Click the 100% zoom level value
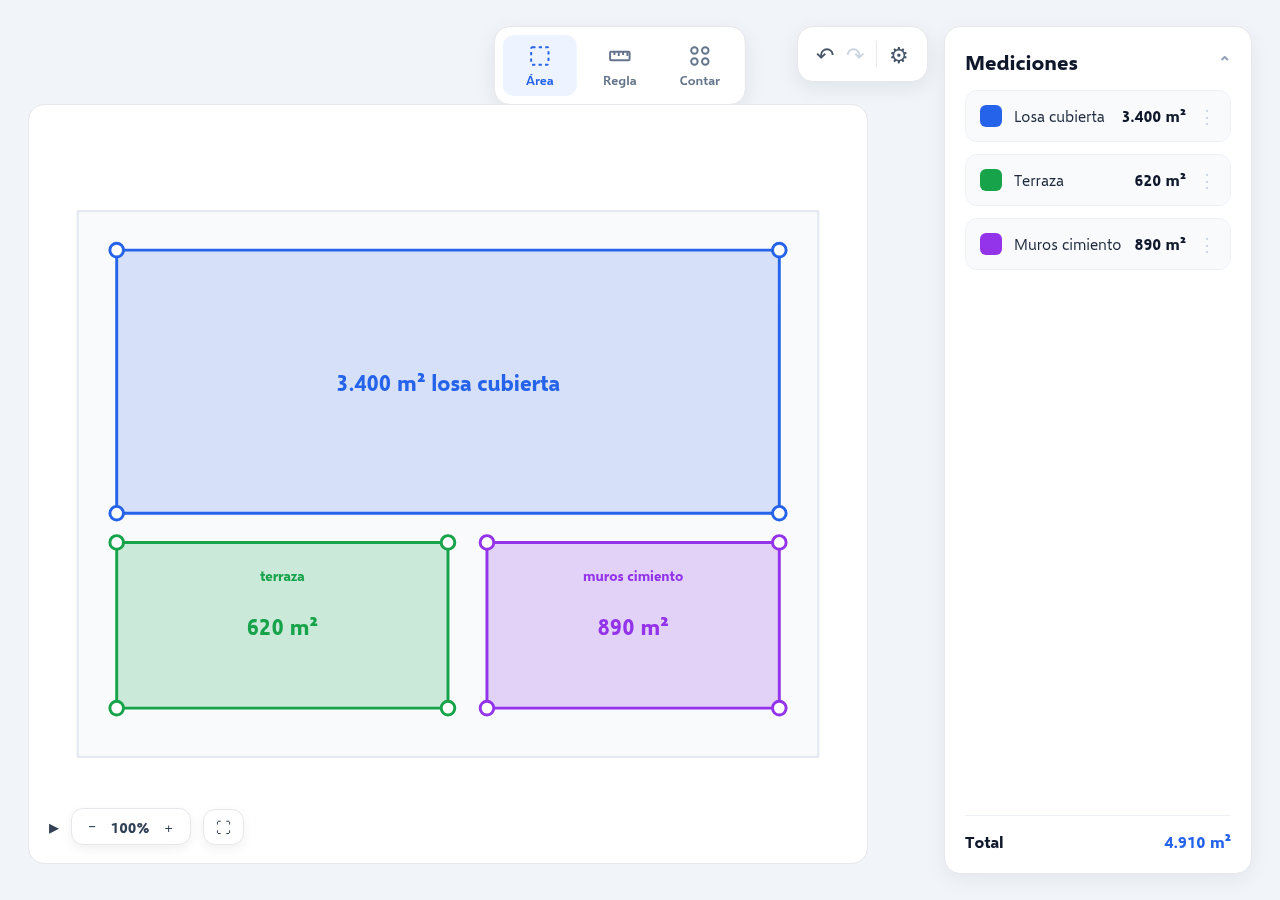Screen dimensions: 1280x900 (130, 828)
